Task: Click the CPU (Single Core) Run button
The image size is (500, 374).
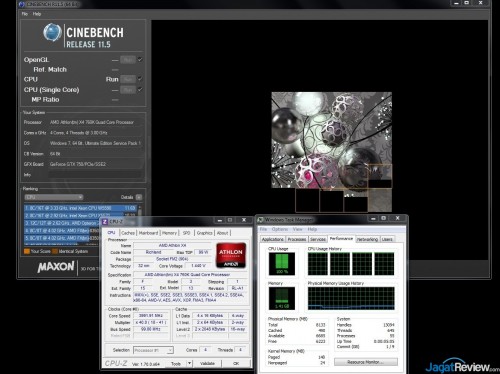Action: tap(128, 89)
